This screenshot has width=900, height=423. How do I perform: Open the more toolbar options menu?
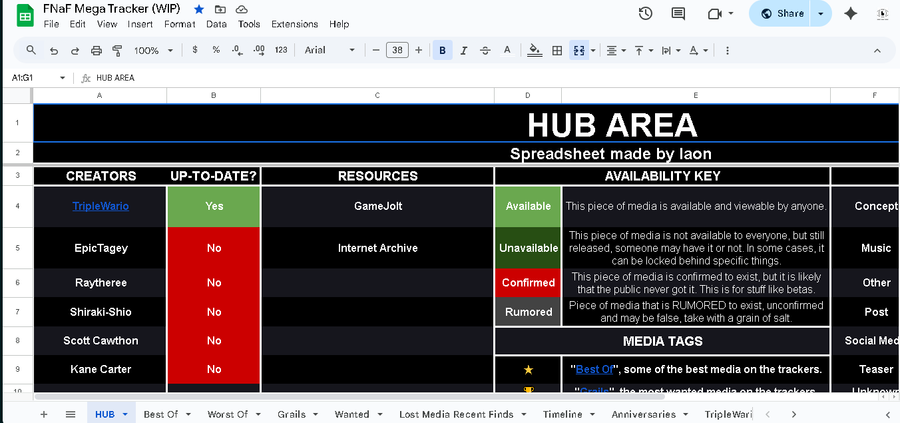[727, 51]
